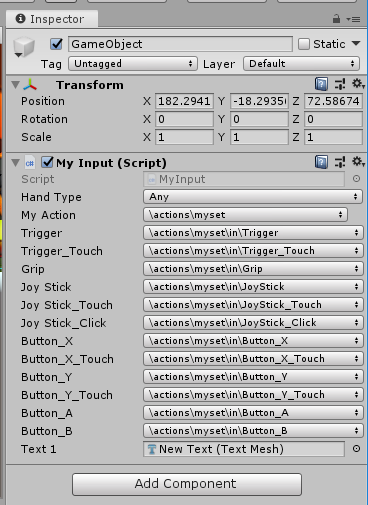Open My Input script gear settings menu

358,162
